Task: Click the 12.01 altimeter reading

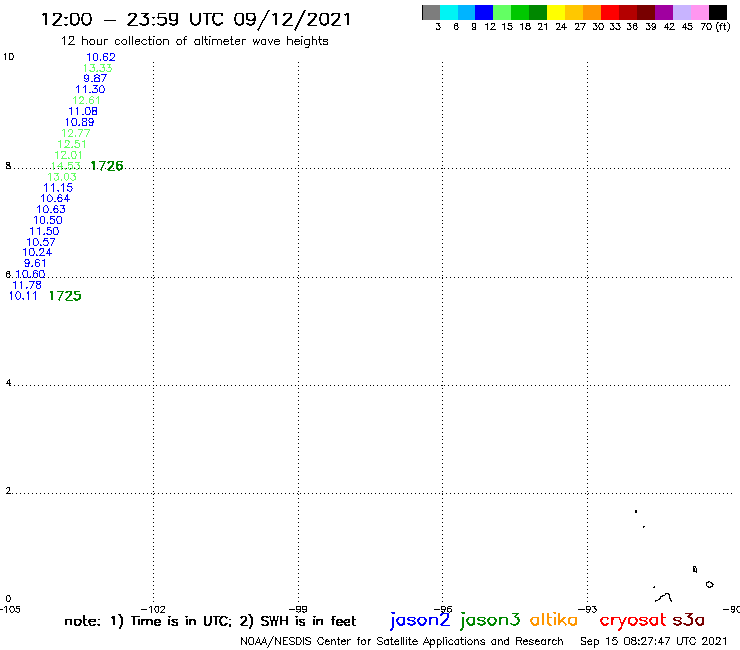Action: [68, 155]
